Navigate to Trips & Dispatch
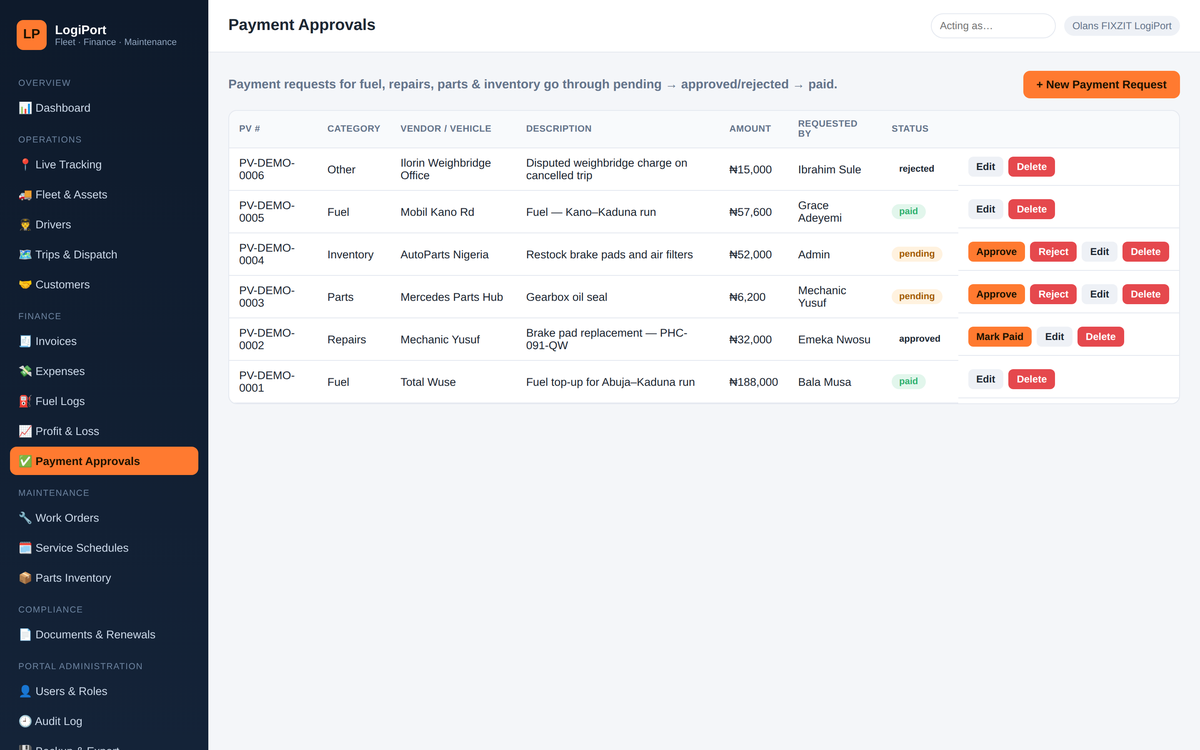This screenshot has height=750, width=1200. pos(104,255)
